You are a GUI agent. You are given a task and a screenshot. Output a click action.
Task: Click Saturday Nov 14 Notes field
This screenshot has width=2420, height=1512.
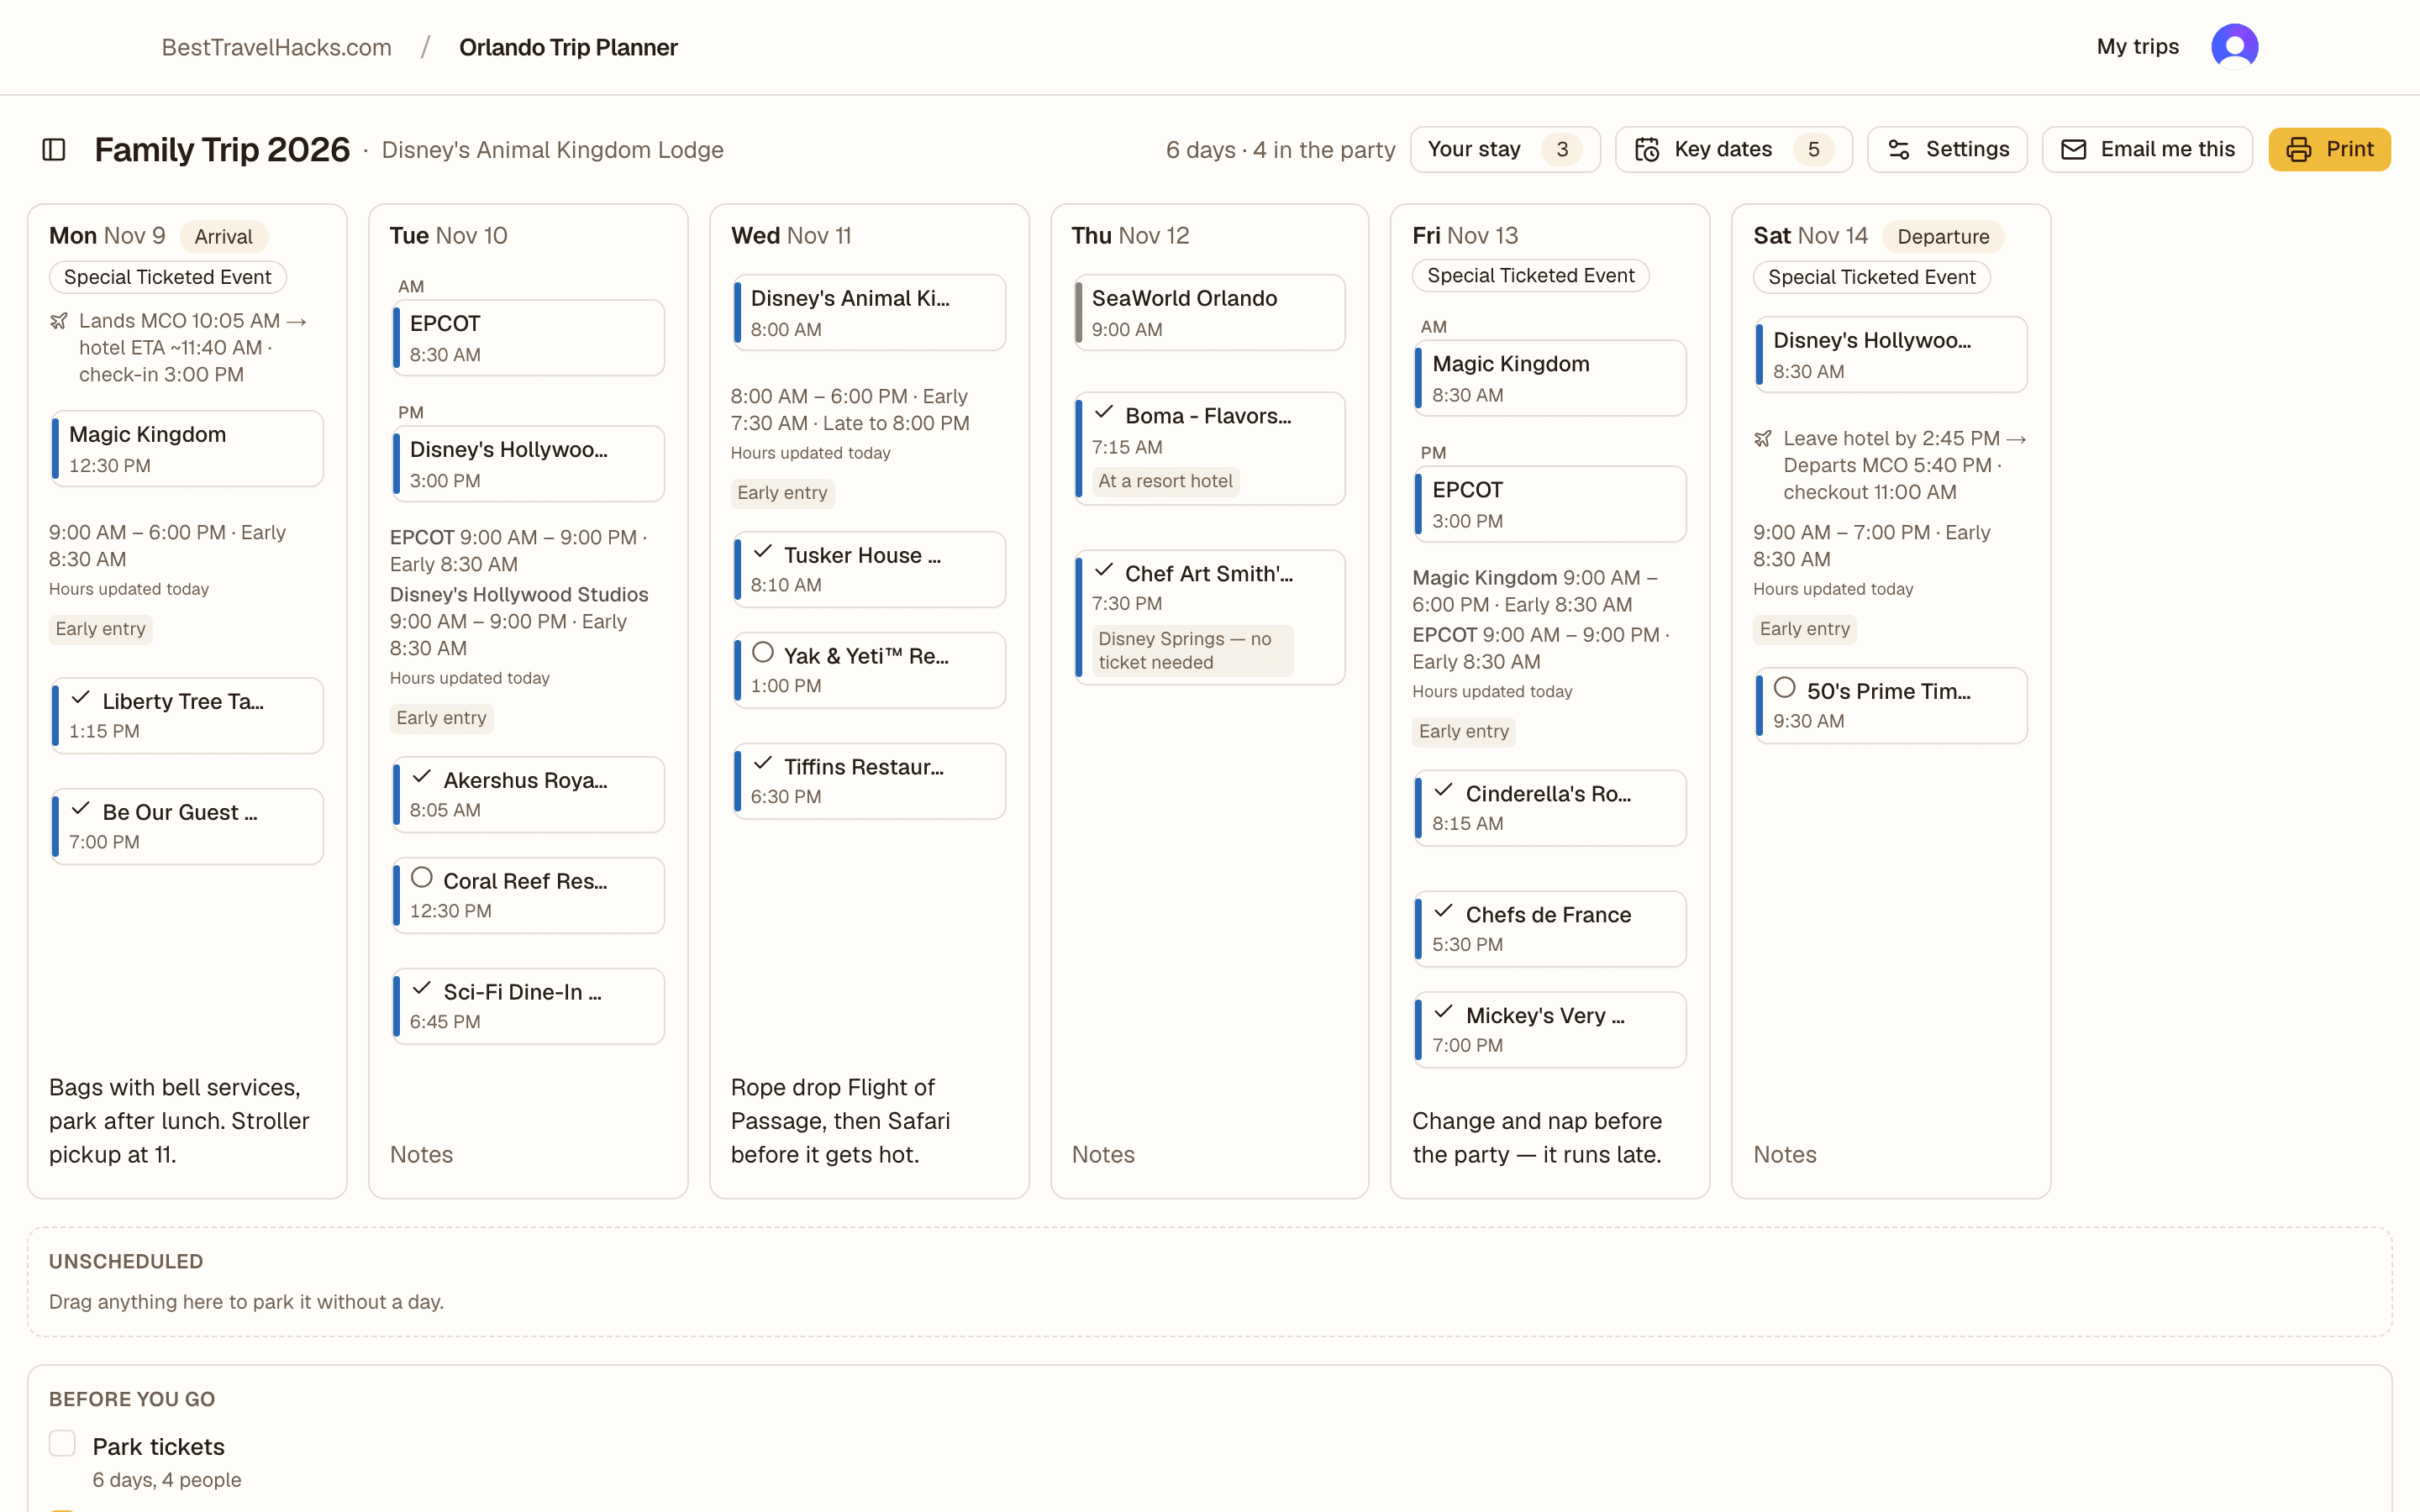[x=1891, y=1155]
